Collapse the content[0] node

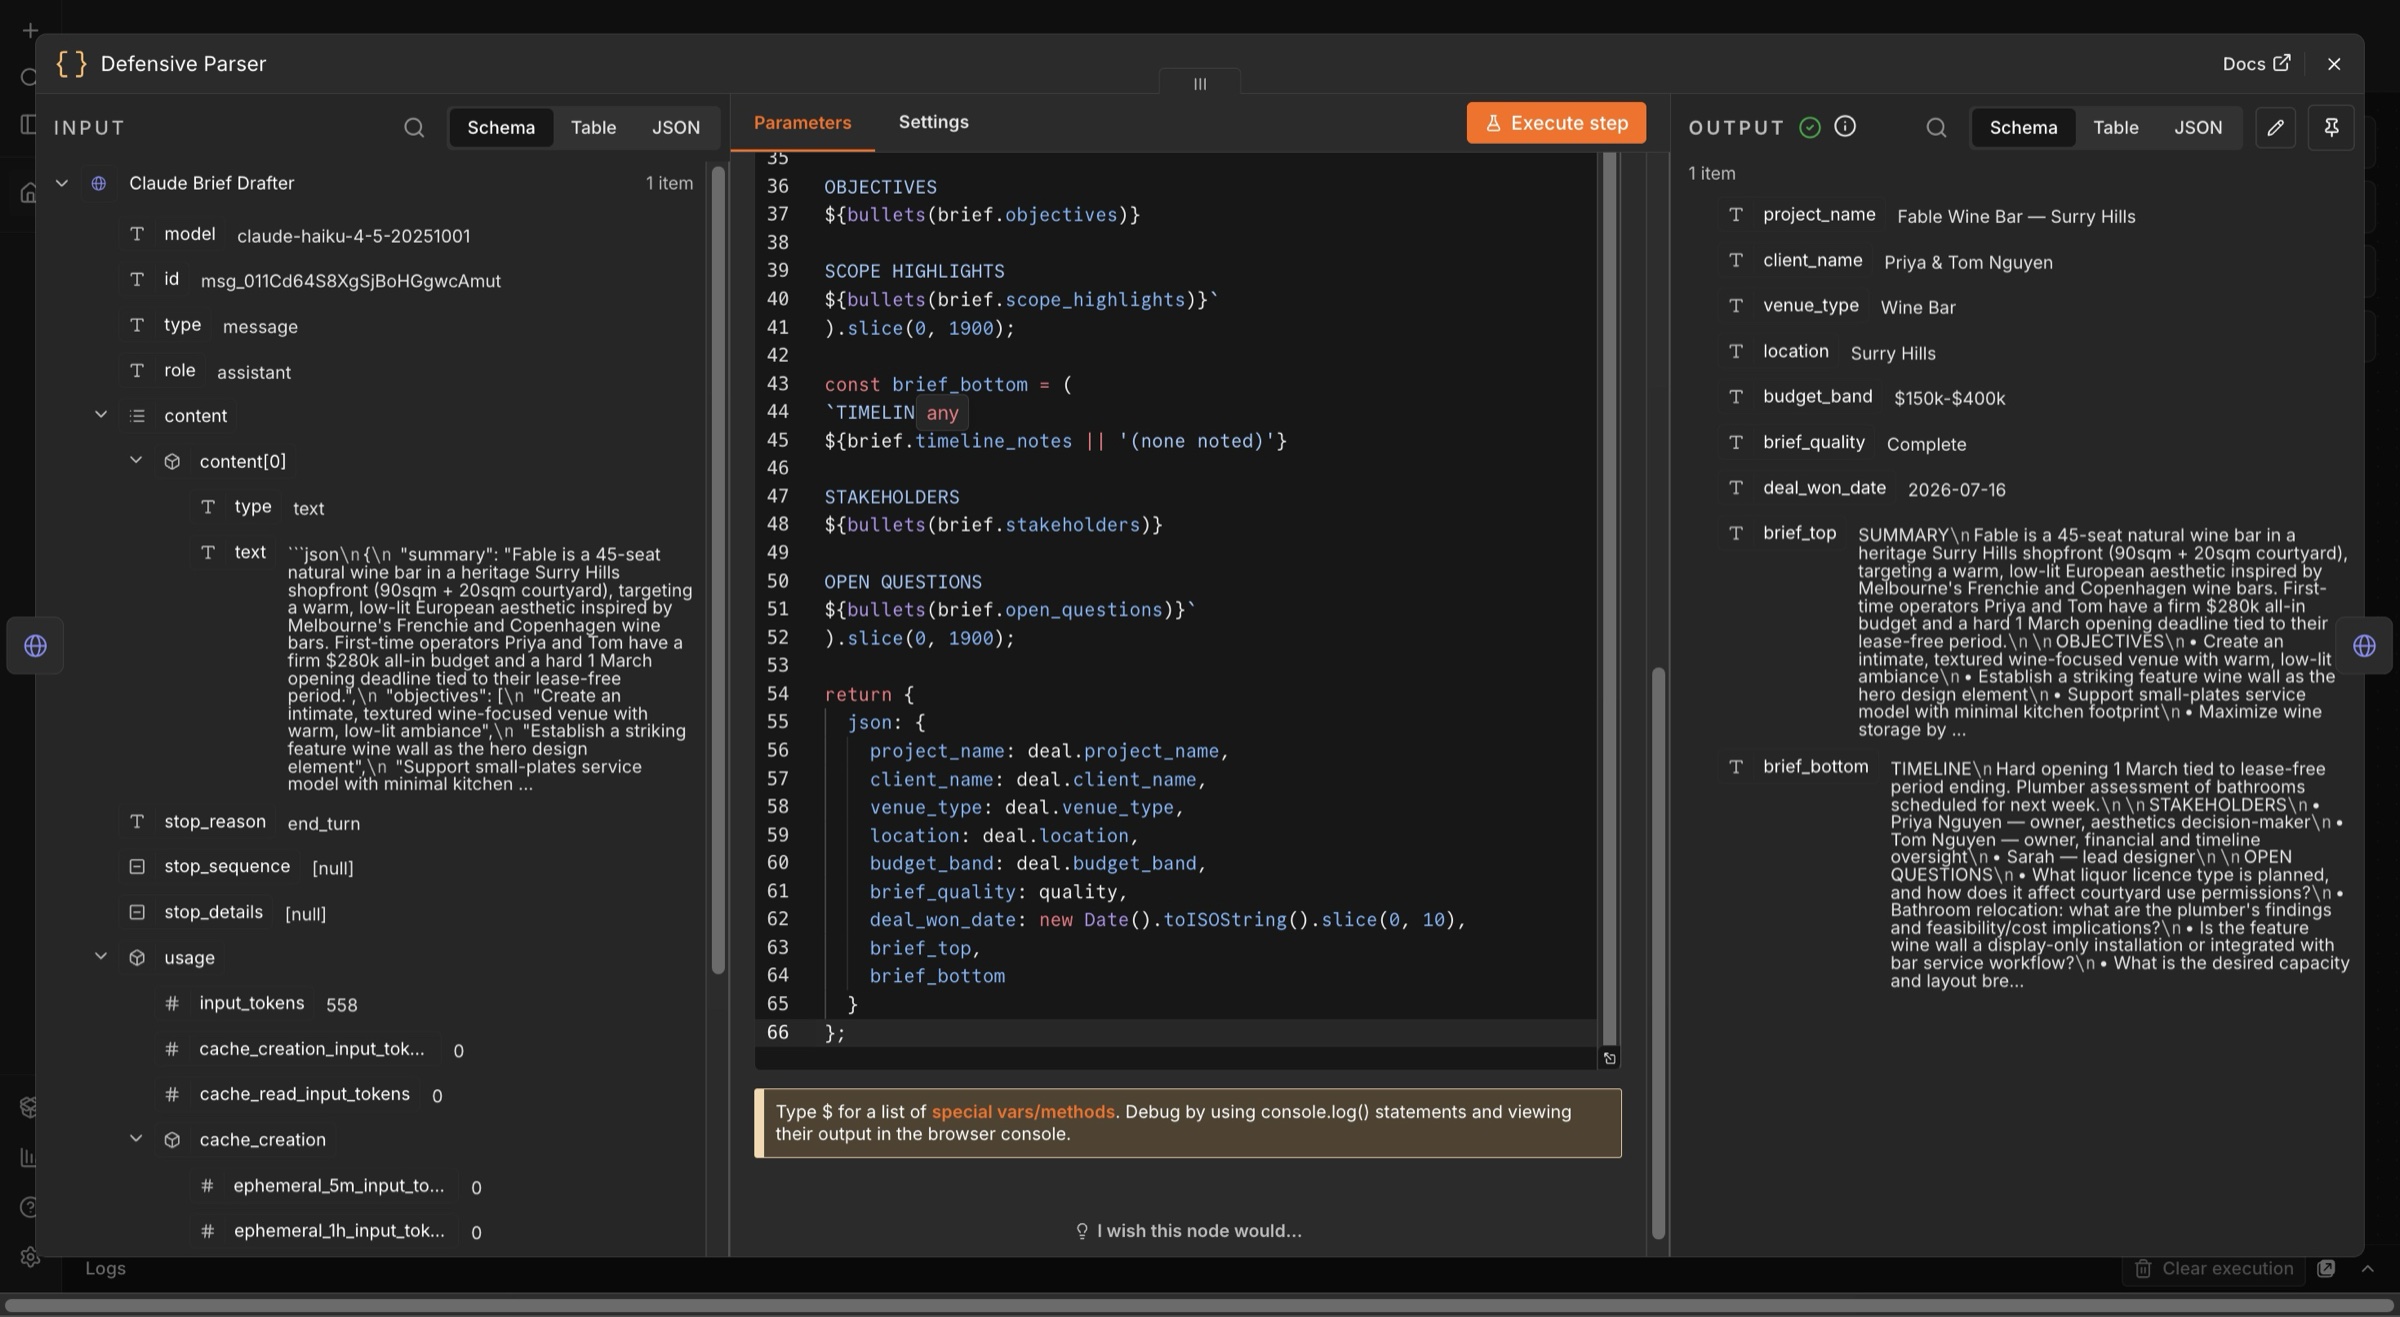(x=136, y=461)
